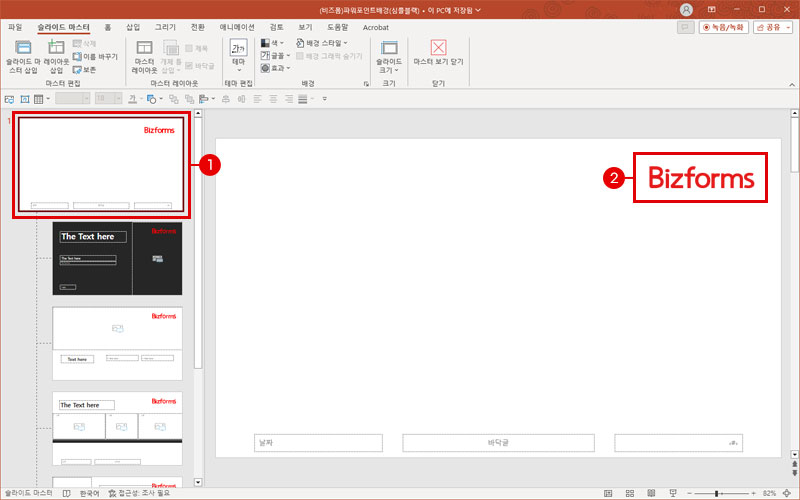Open 글꼴 fonts dropdown
Screen dimensions: 800x500
[276, 55]
